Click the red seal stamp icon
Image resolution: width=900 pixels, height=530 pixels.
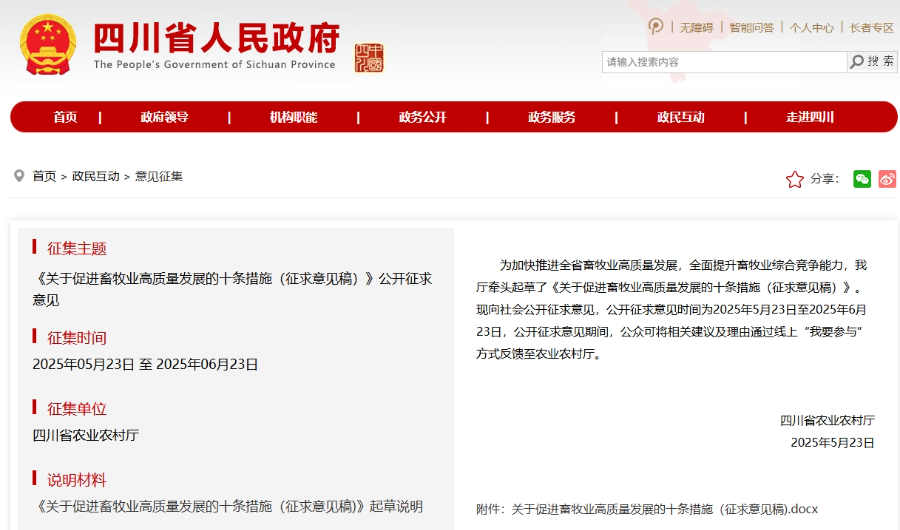369,58
